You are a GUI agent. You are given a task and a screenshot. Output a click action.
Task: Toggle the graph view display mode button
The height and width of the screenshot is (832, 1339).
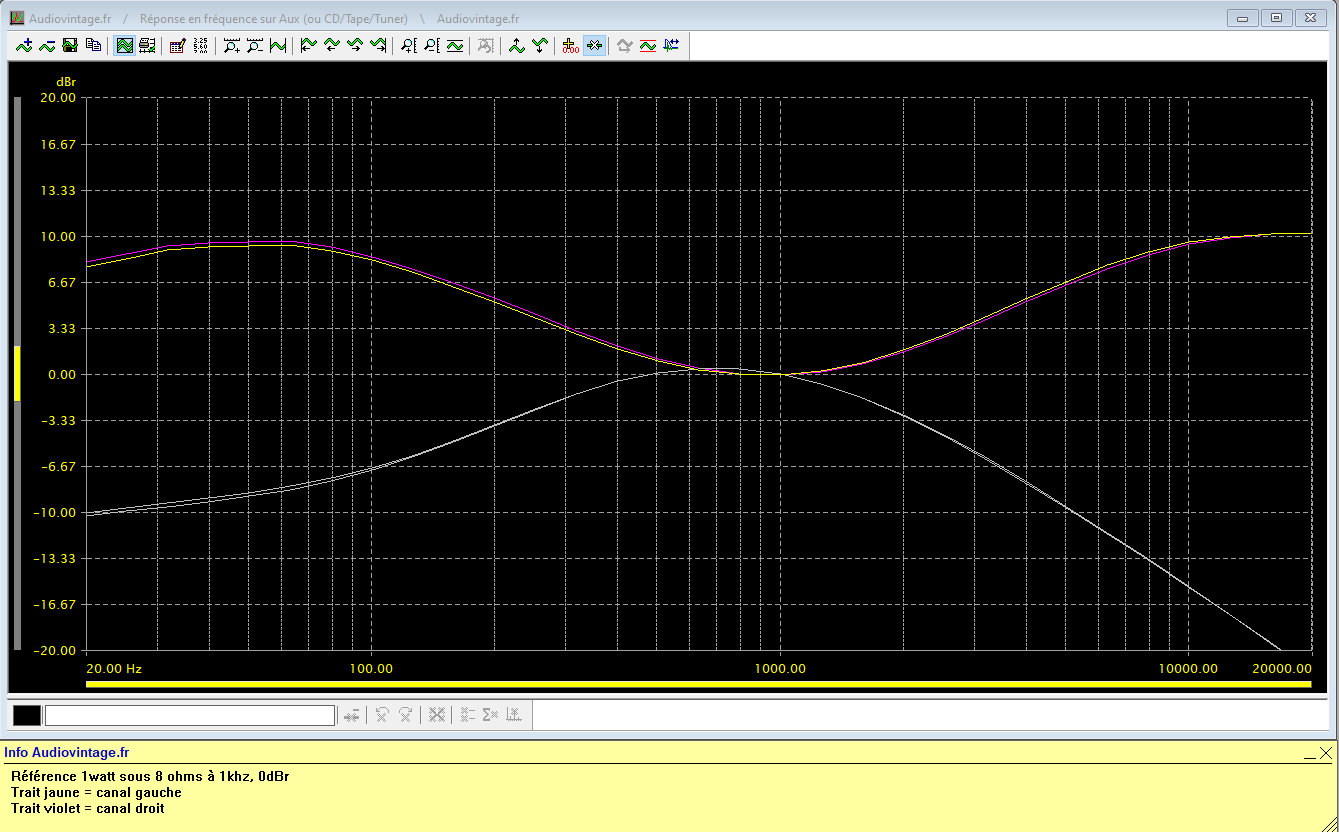pos(124,45)
